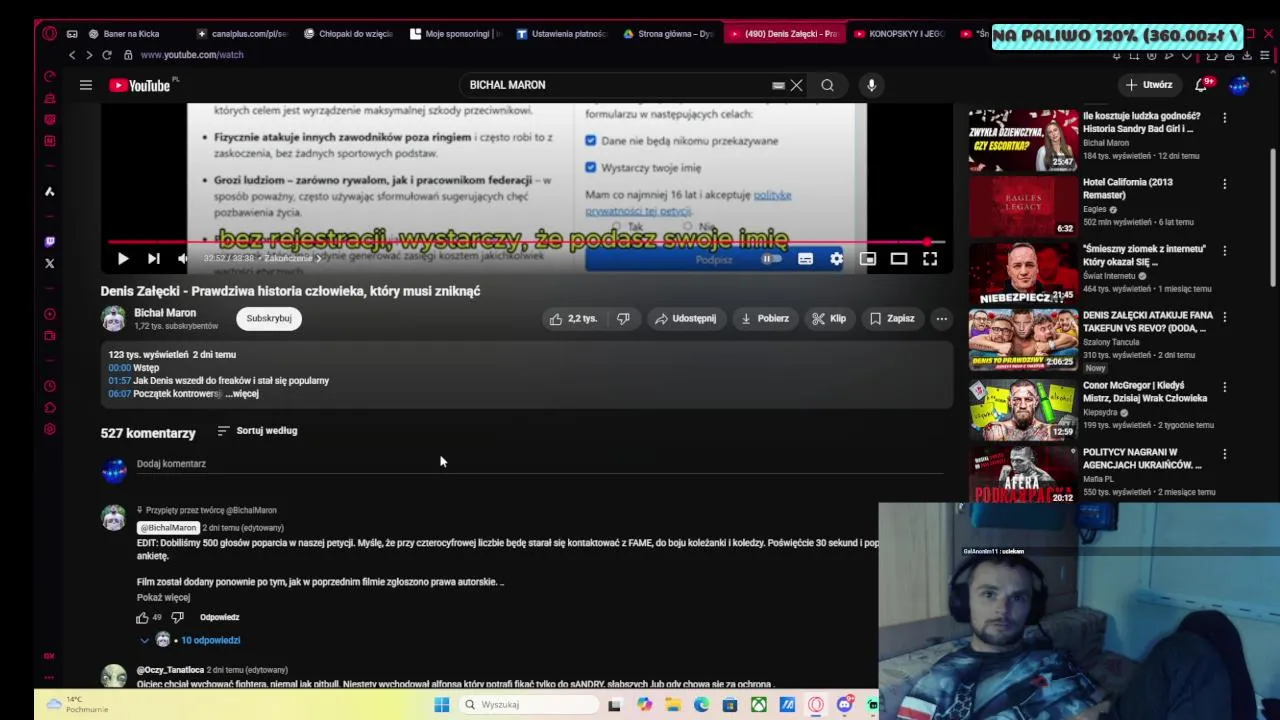Image resolution: width=1280 pixels, height=720 pixels.
Task: Like the video (2,2 tys.)
Action: (572, 318)
